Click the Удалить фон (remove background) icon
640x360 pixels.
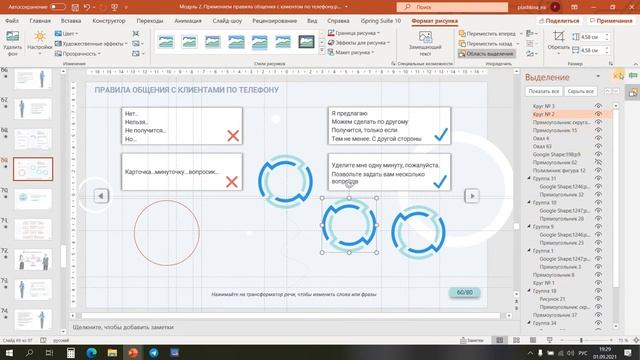click(12, 36)
